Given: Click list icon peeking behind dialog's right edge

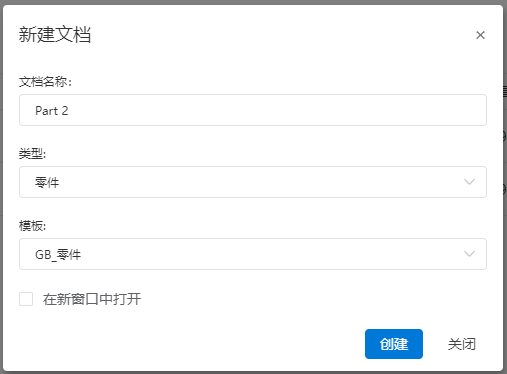Looking at the screenshot, I should (505, 91).
